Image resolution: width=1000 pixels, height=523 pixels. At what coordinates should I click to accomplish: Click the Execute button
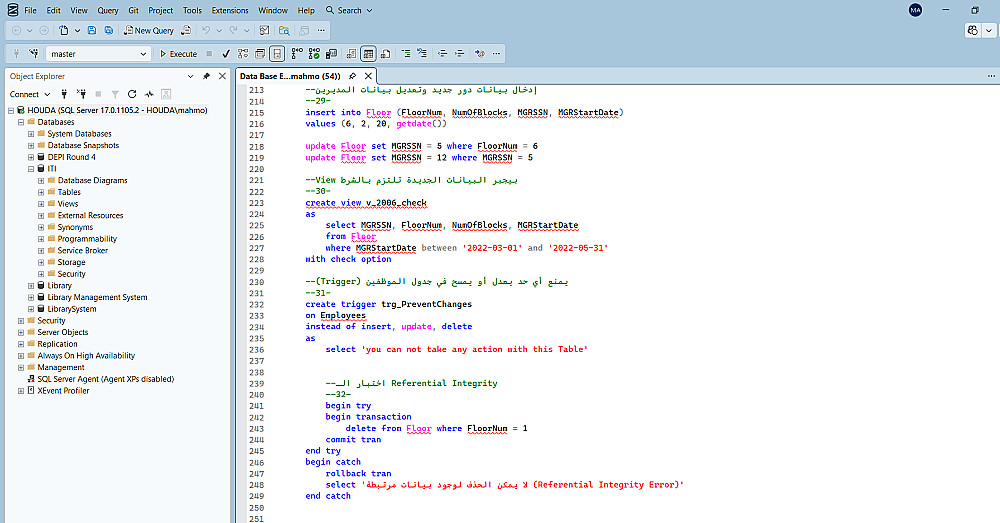(179, 54)
